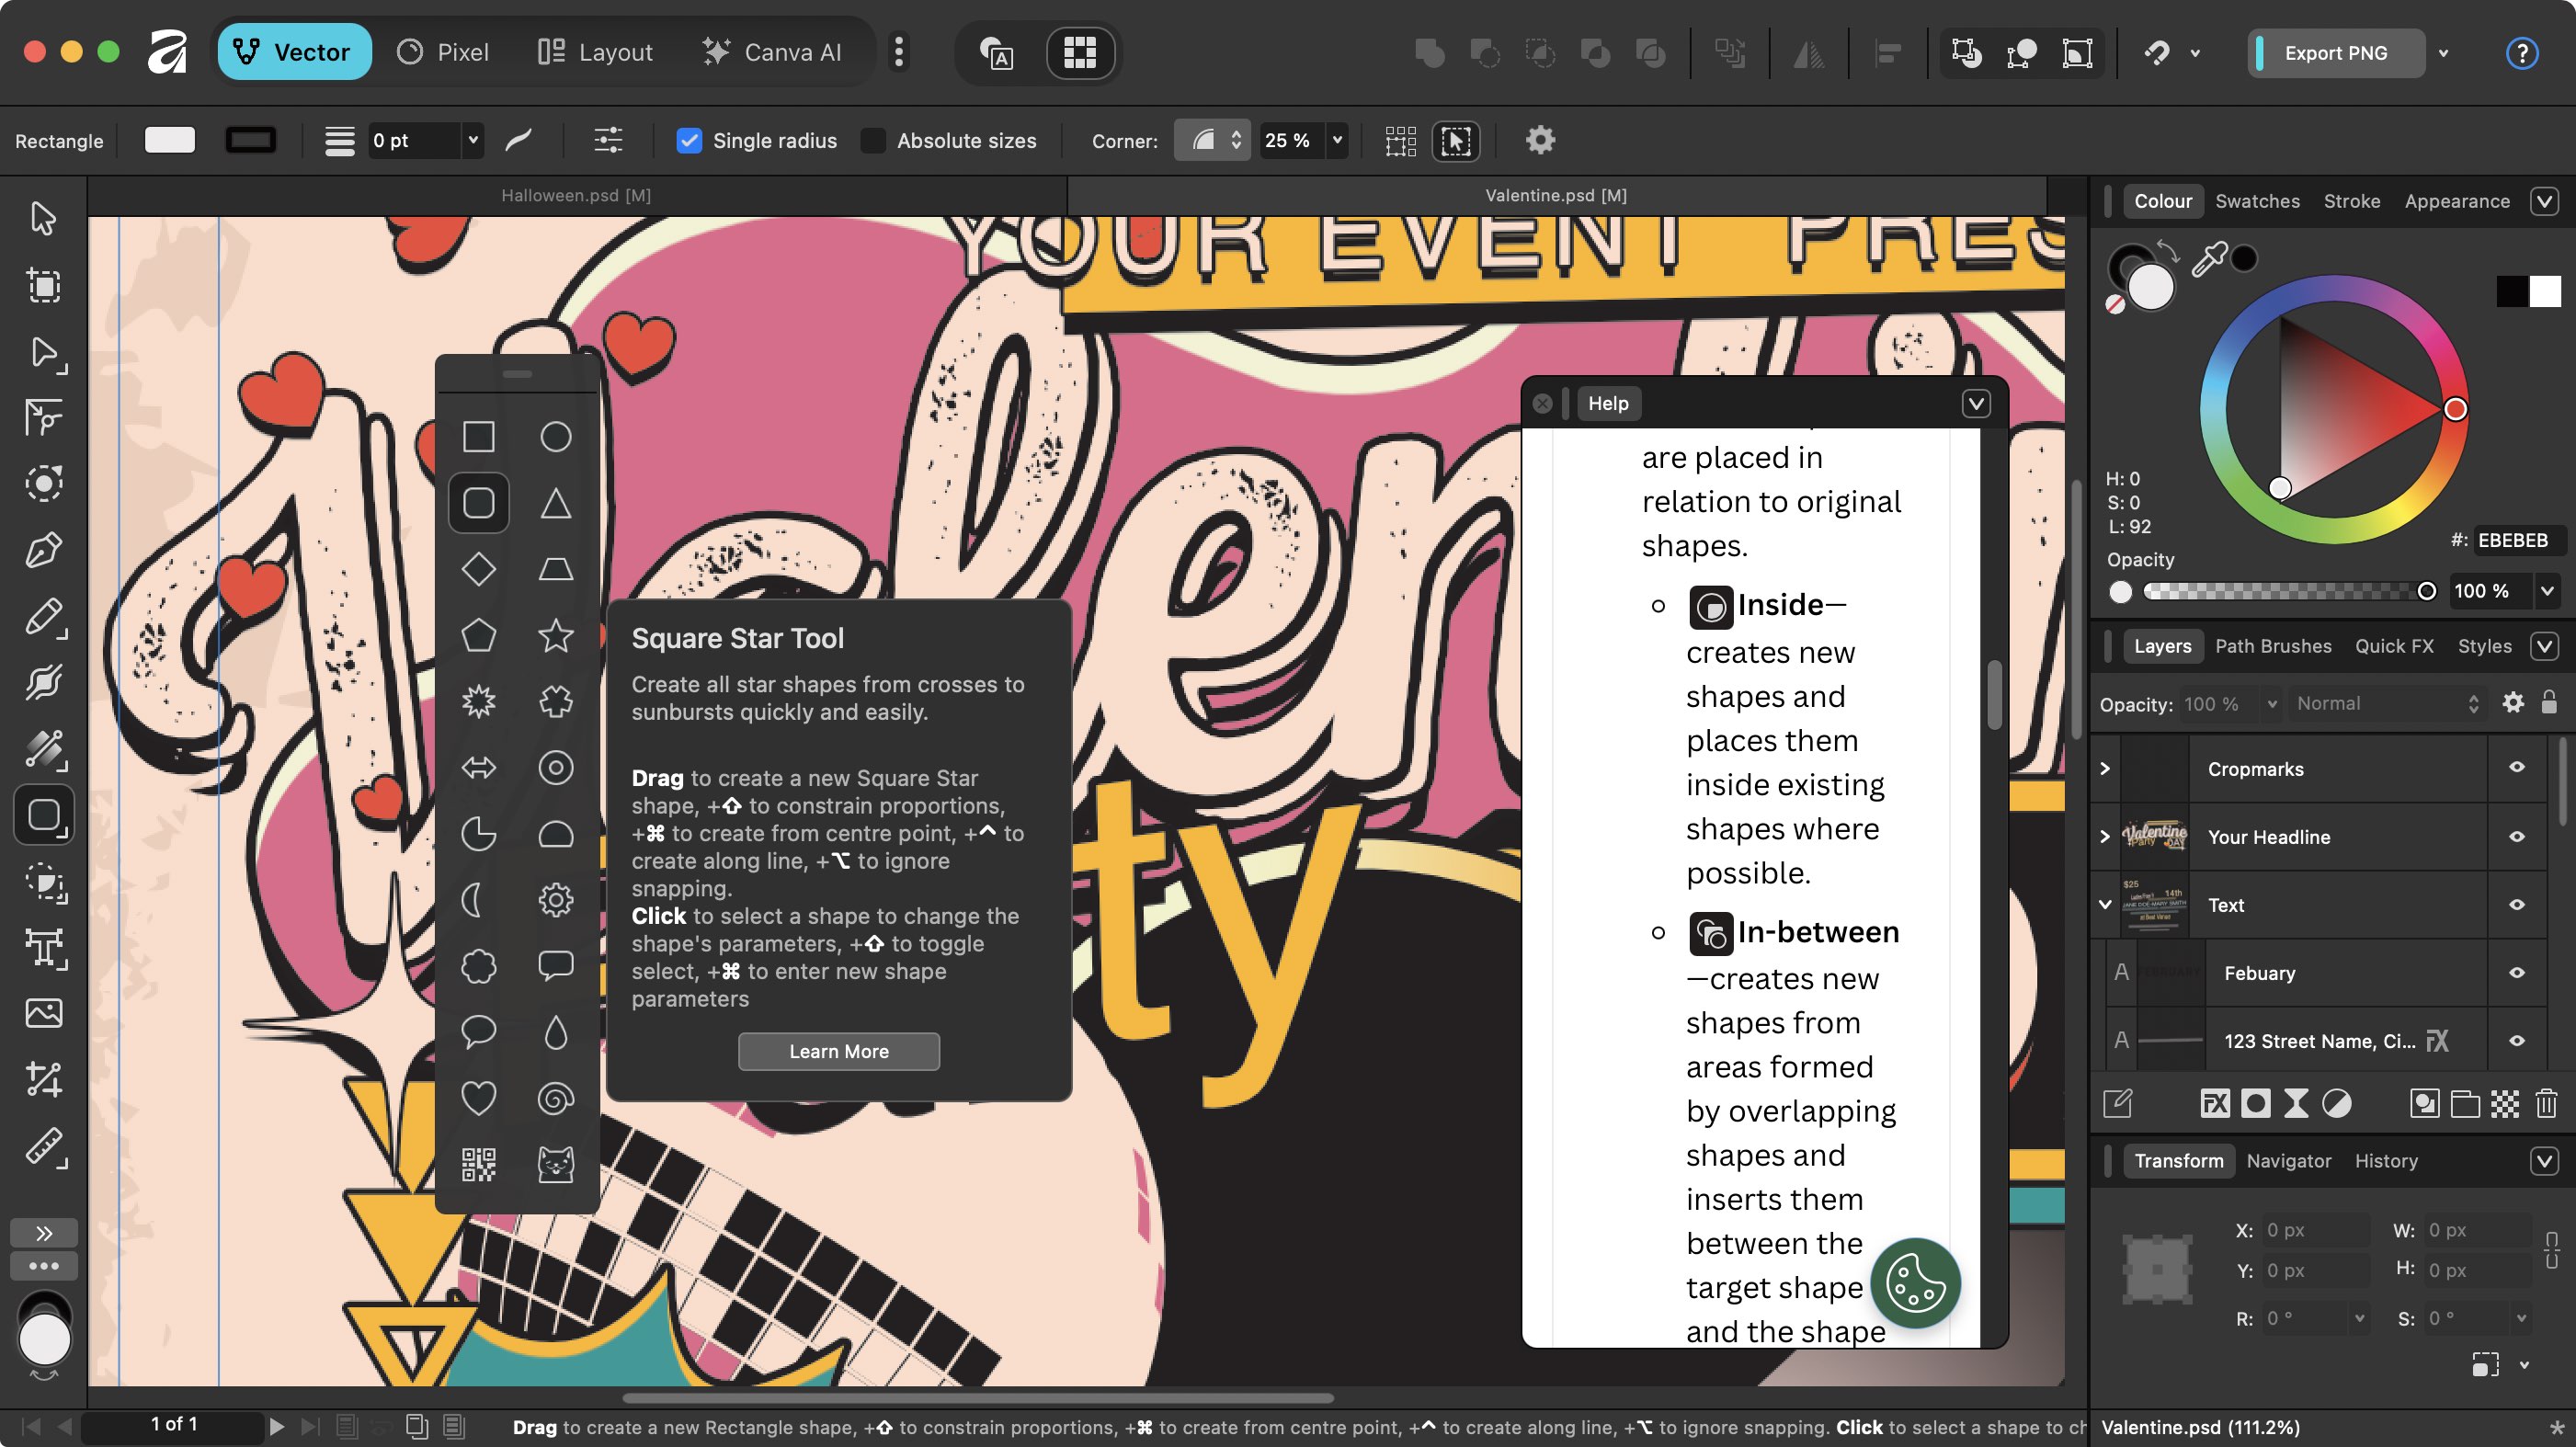Choose the Cat shape tool
The height and width of the screenshot is (1447, 2576).
556,1164
